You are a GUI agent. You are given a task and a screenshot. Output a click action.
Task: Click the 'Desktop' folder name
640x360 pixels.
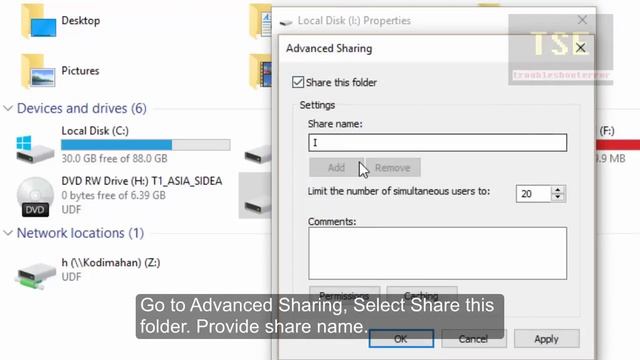(81, 21)
